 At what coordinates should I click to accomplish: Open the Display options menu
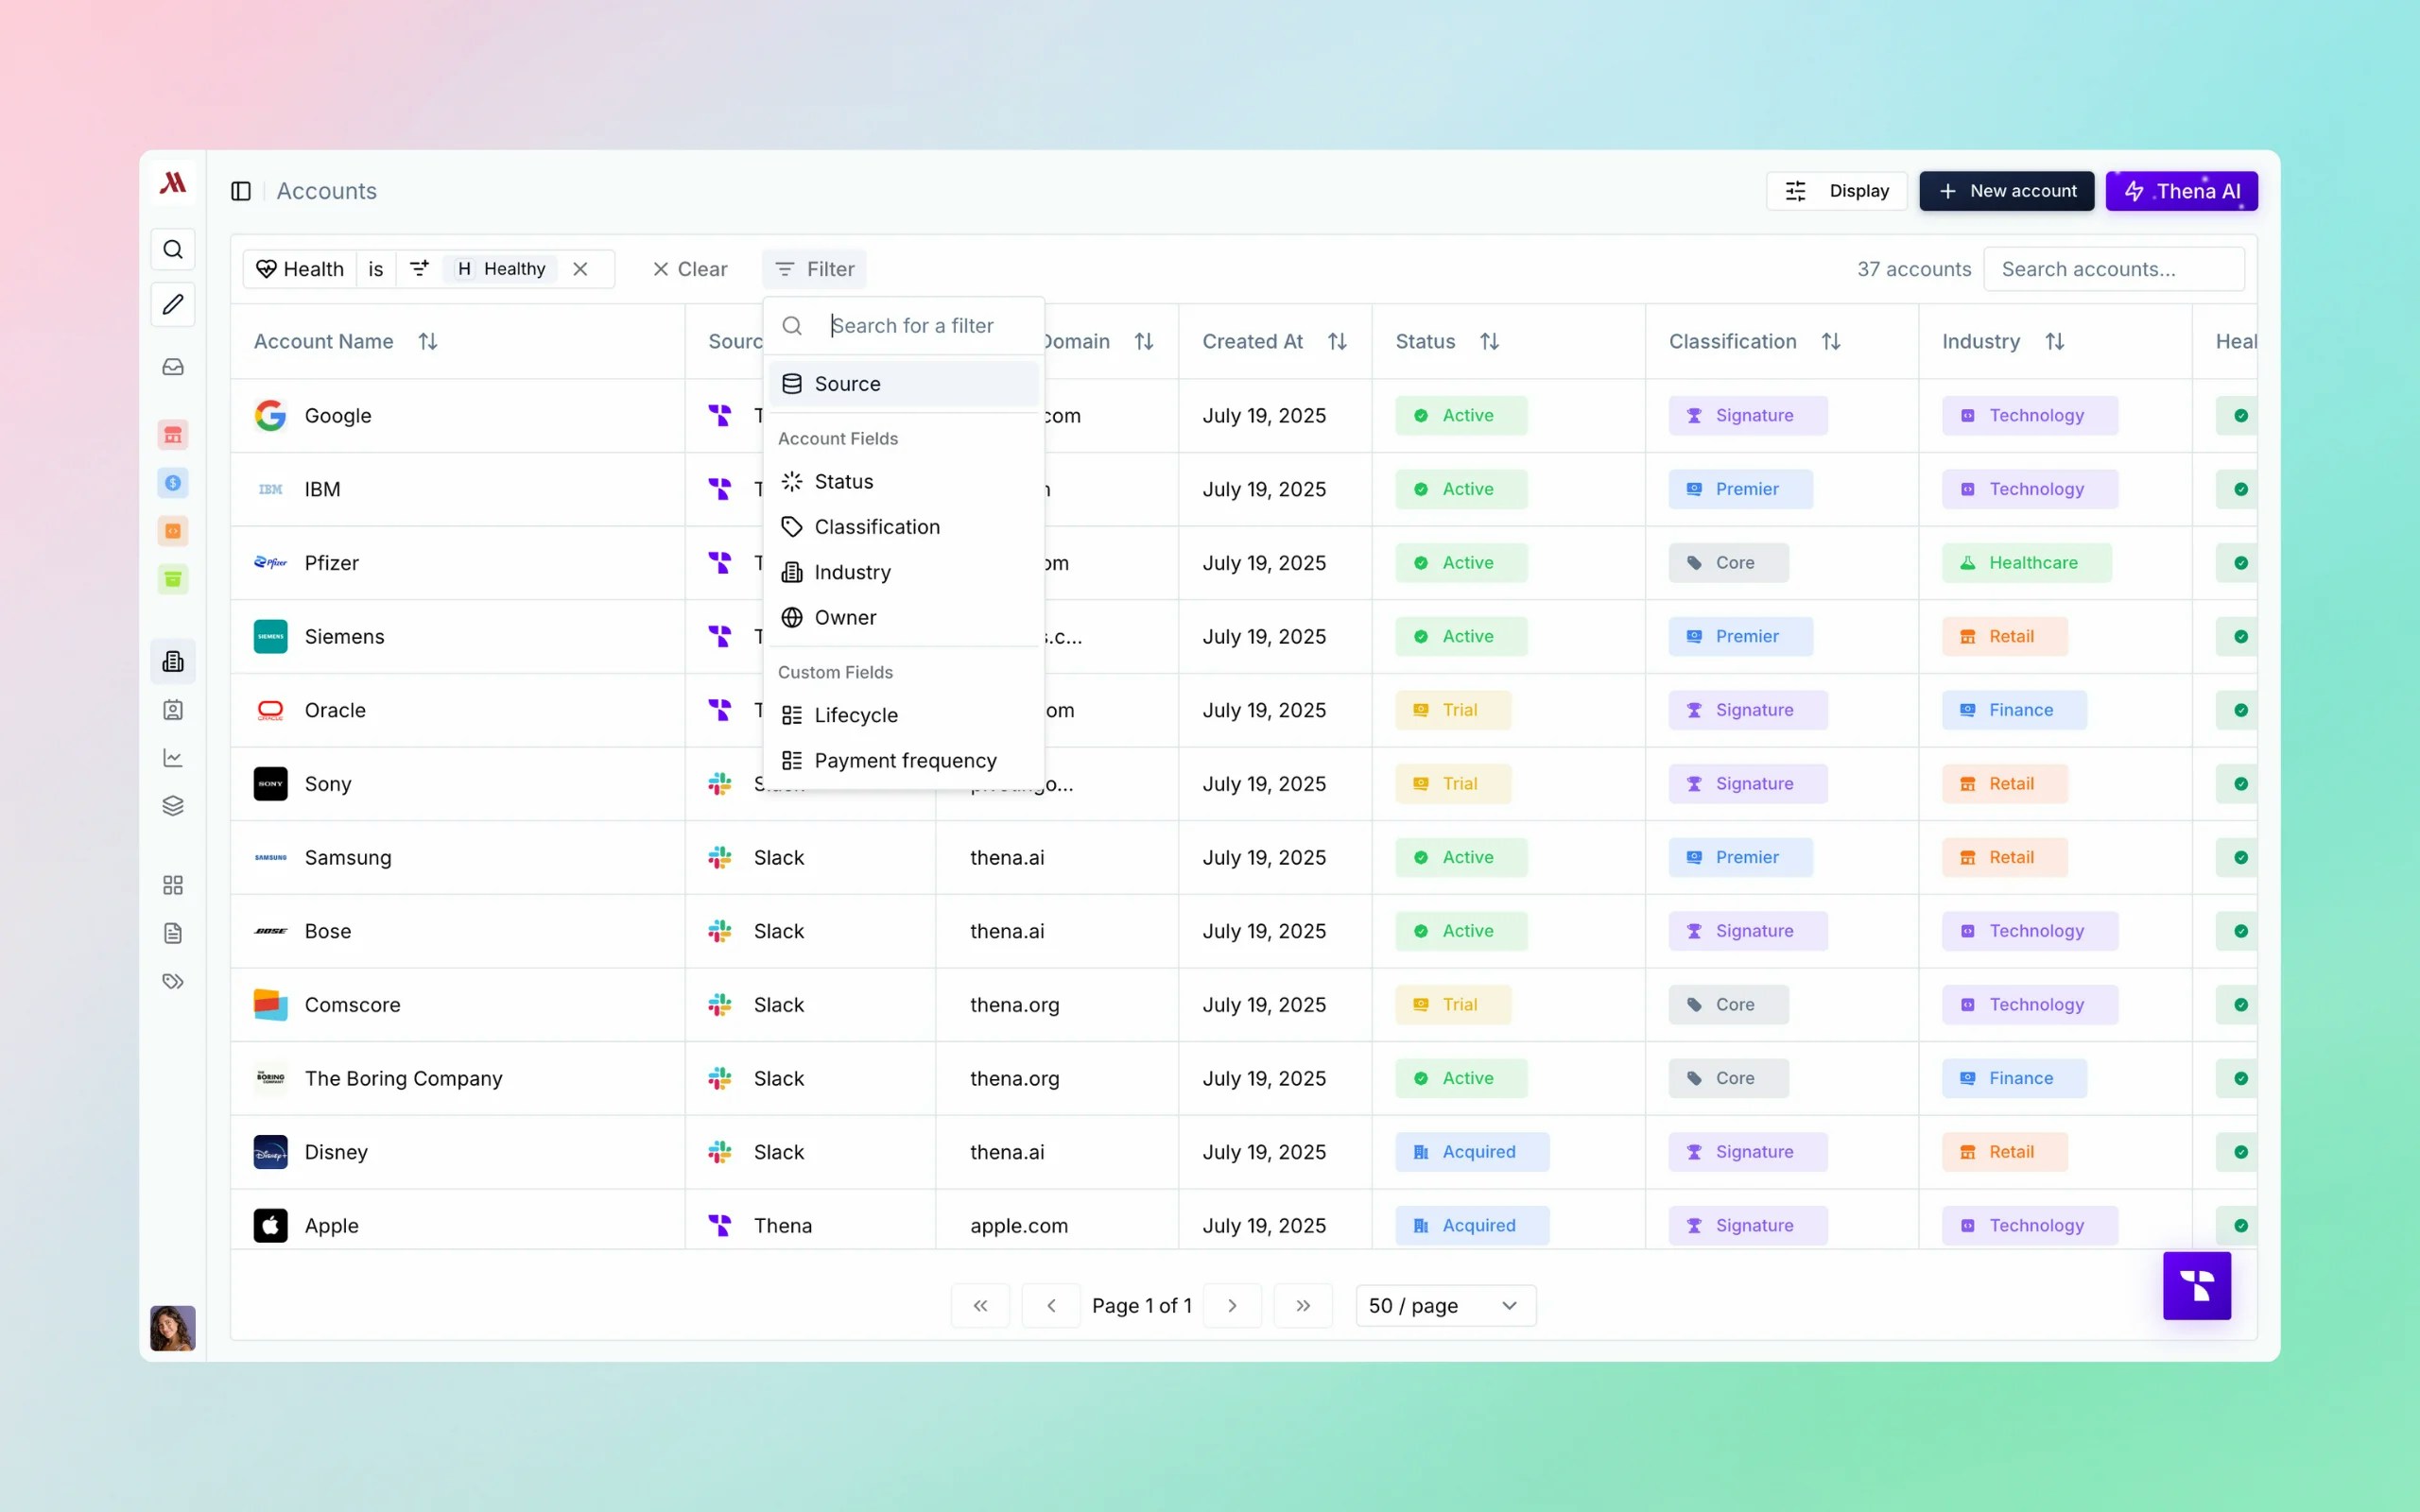tap(1836, 191)
